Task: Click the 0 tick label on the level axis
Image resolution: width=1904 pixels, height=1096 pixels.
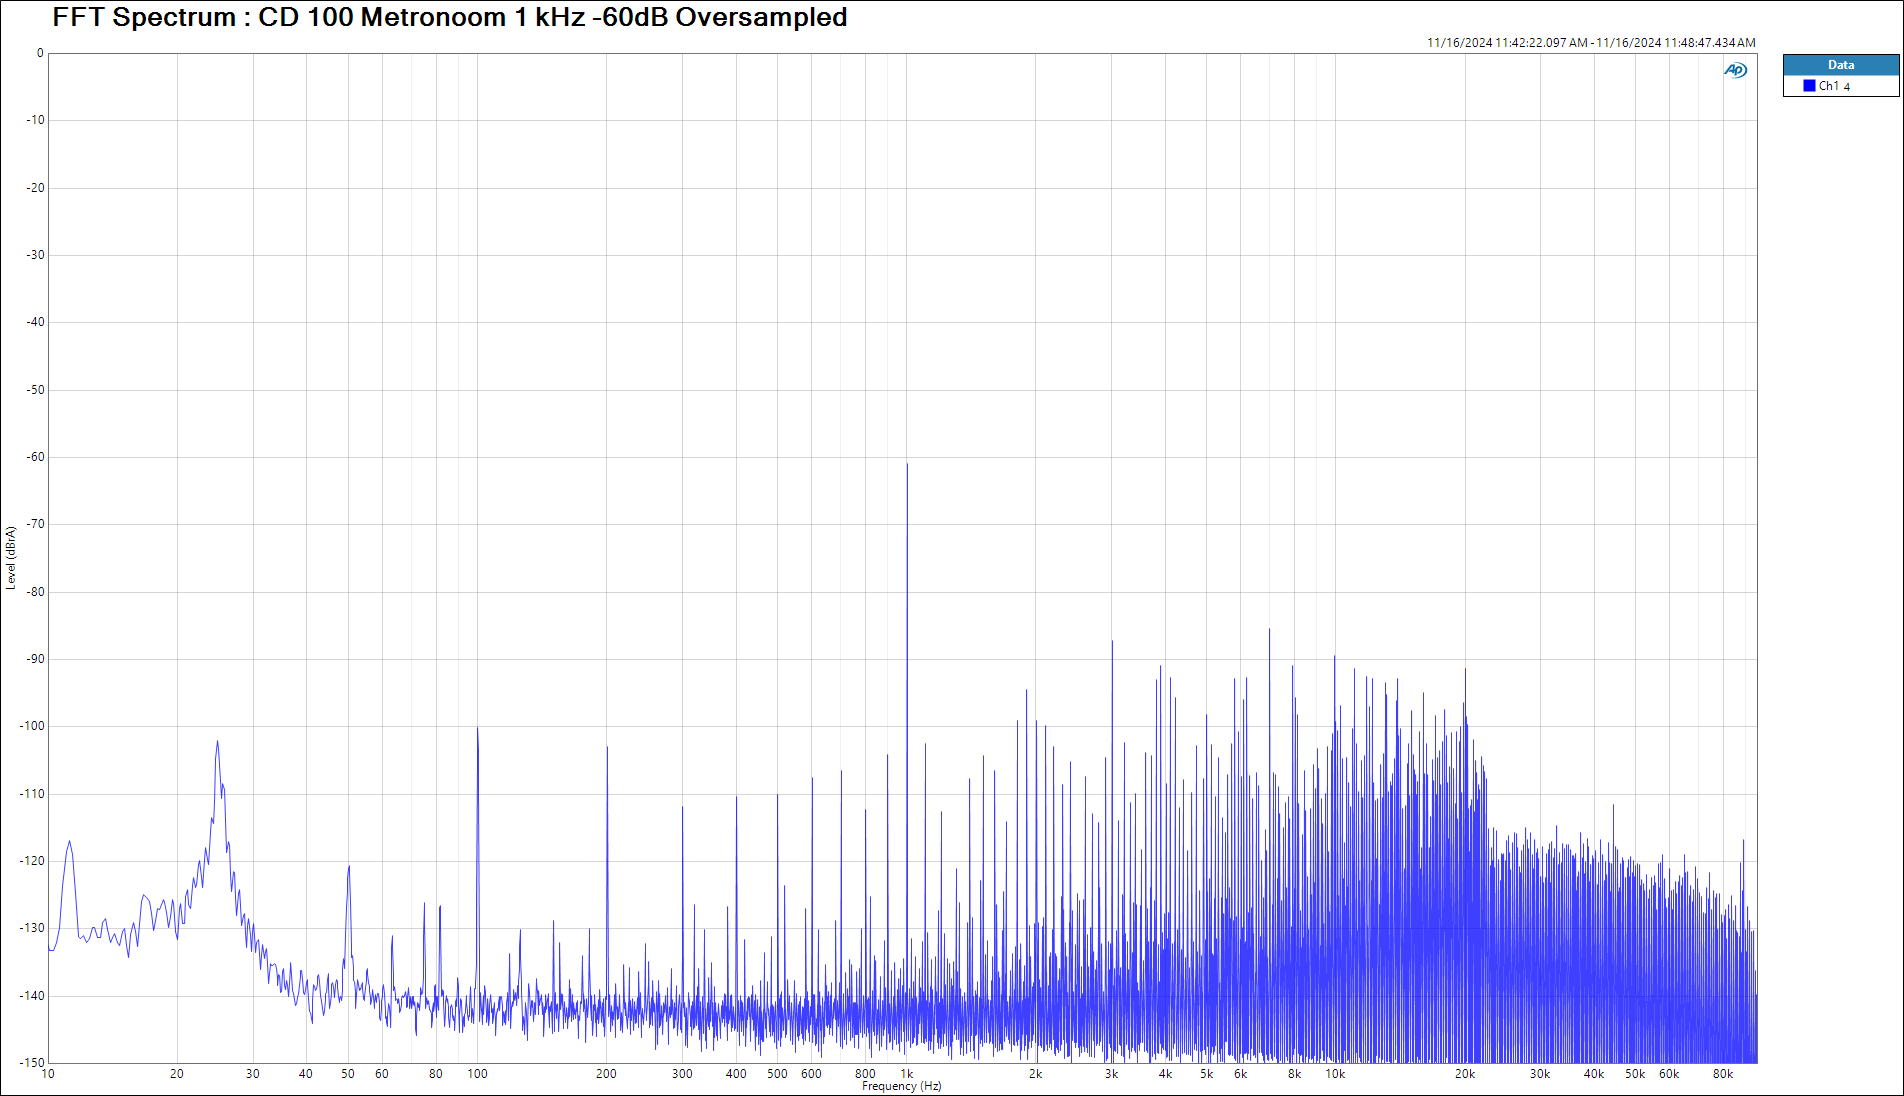Action: [x=40, y=53]
